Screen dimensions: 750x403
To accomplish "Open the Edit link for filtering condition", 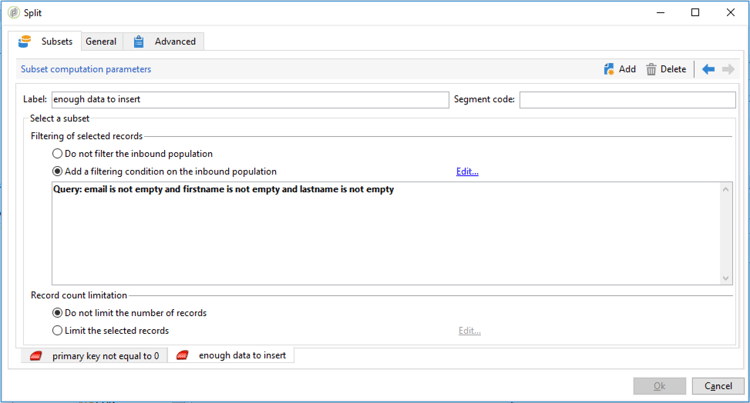I will point(467,171).
